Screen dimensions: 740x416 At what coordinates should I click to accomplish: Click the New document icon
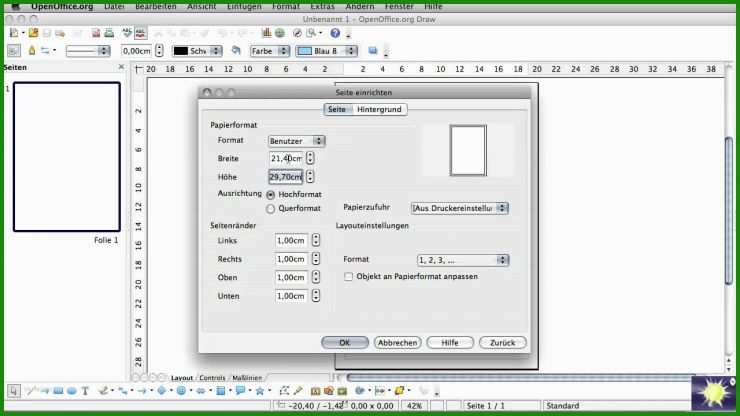14,33
